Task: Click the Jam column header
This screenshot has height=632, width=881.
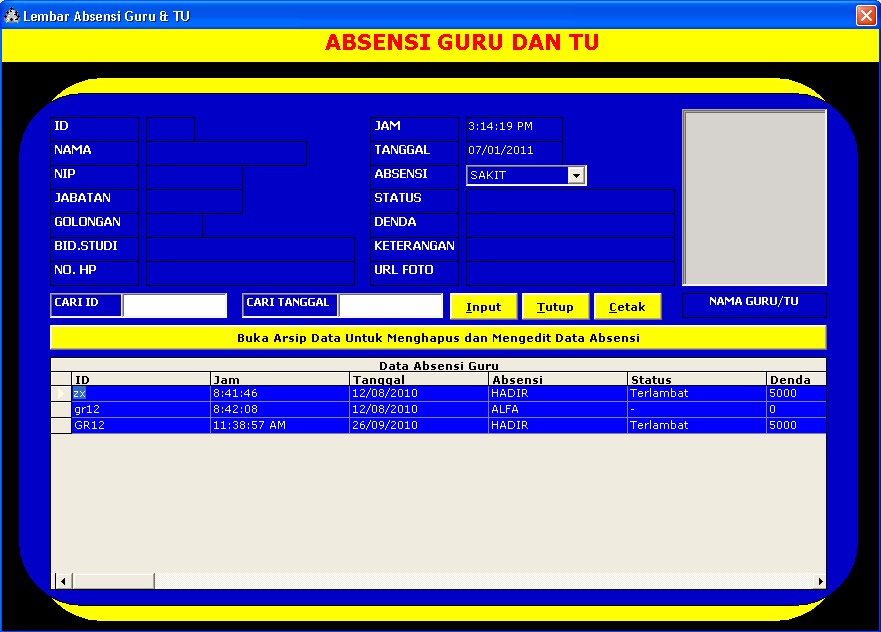Action: point(280,379)
